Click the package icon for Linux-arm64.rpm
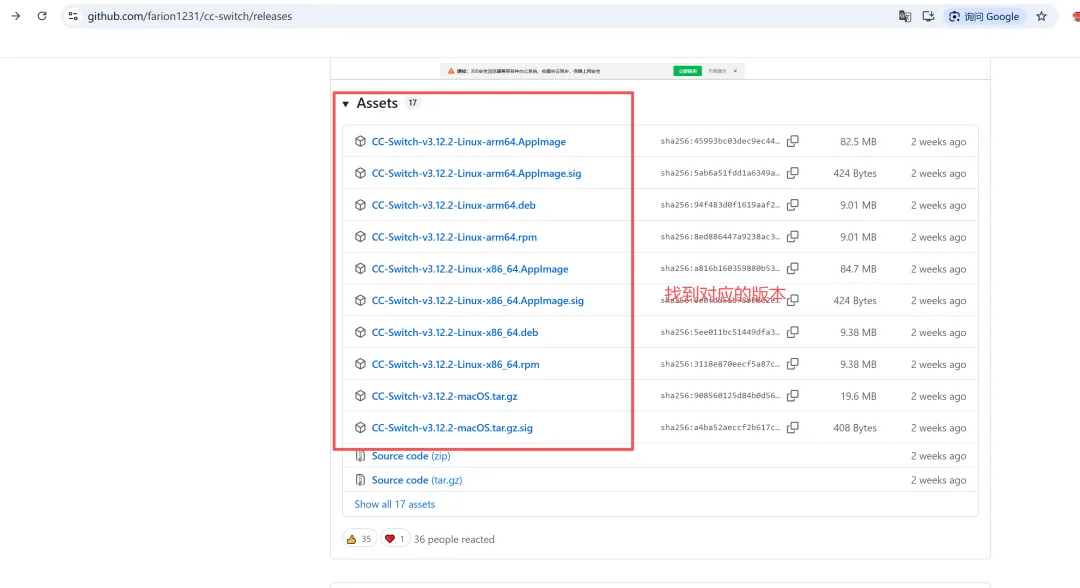1080x588 pixels. point(360,236)
